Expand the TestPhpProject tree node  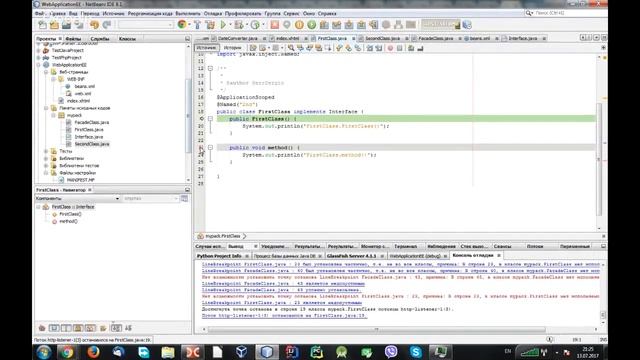pos(39,58)
